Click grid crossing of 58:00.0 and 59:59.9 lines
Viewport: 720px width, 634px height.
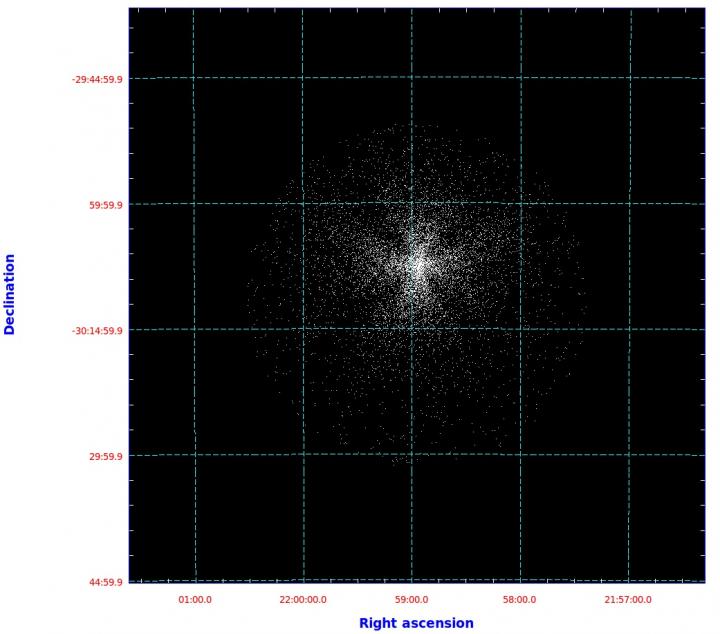click(521, 203)
